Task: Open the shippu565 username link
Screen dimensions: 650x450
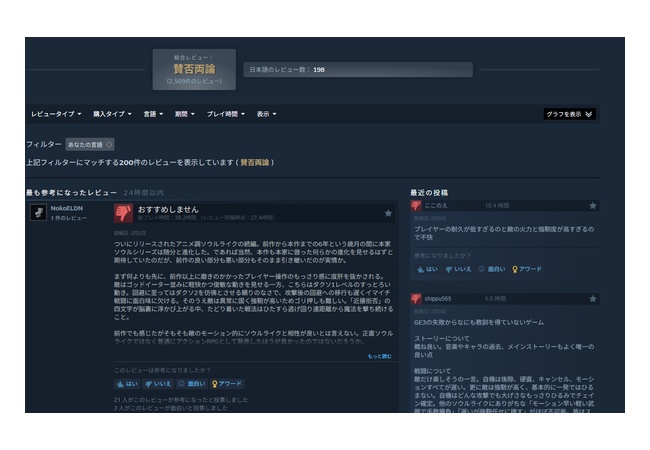Action: coord(438,298)
